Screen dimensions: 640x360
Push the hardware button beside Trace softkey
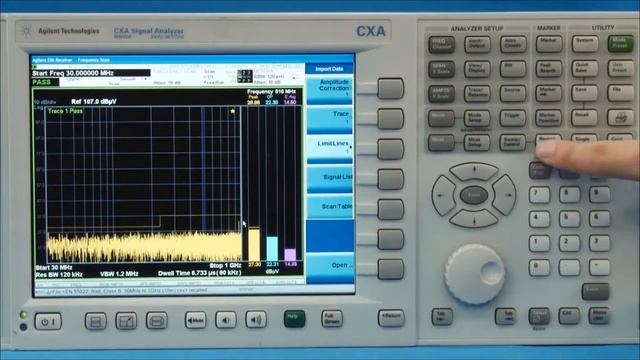coord(390,119)
